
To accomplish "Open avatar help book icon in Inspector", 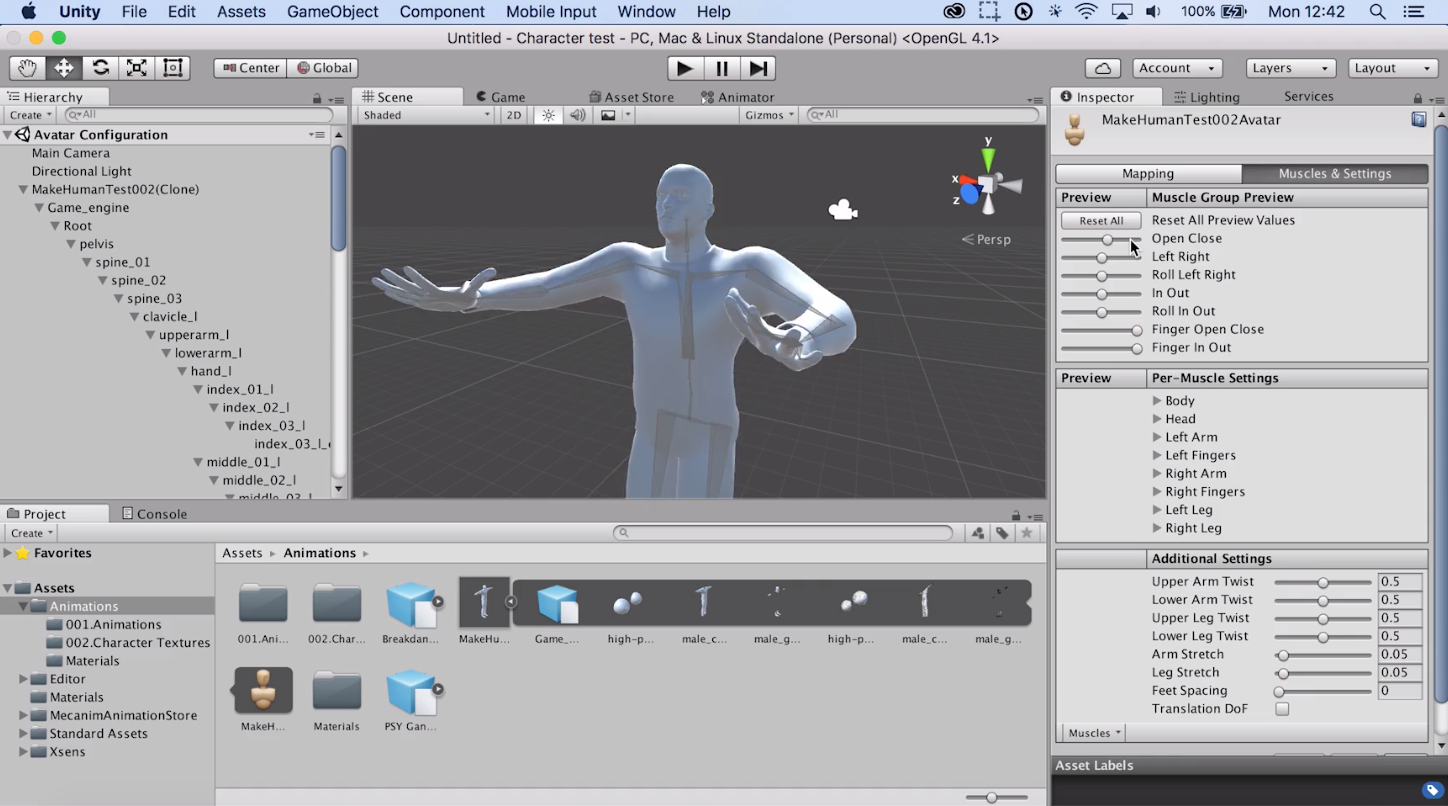I will (x=1418, y=119).
